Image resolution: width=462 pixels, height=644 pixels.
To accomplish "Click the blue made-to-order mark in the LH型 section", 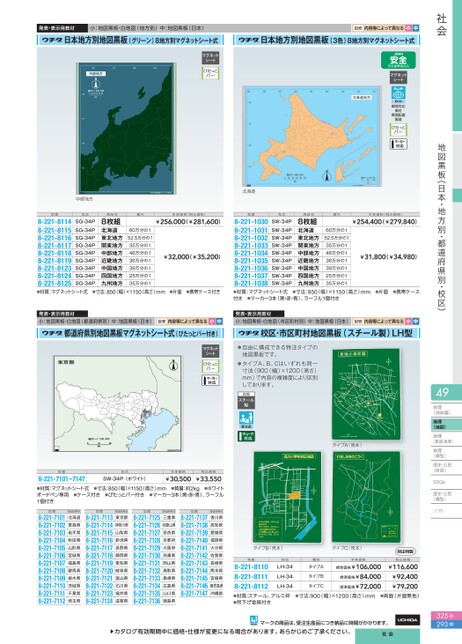I will tap(246, 418).
